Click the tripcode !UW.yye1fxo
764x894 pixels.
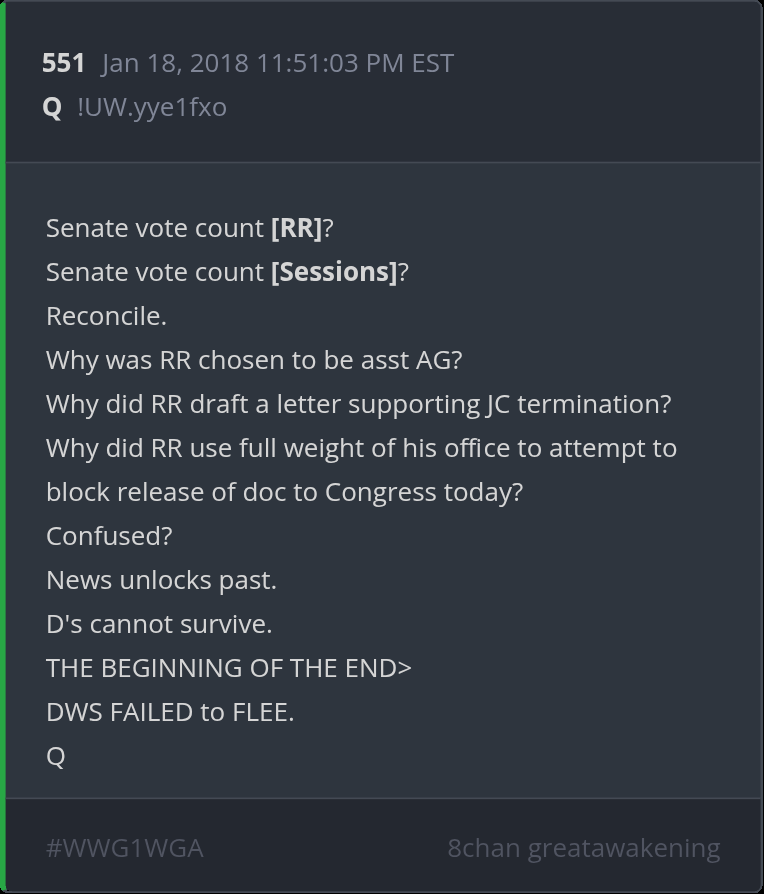[151, 107]
